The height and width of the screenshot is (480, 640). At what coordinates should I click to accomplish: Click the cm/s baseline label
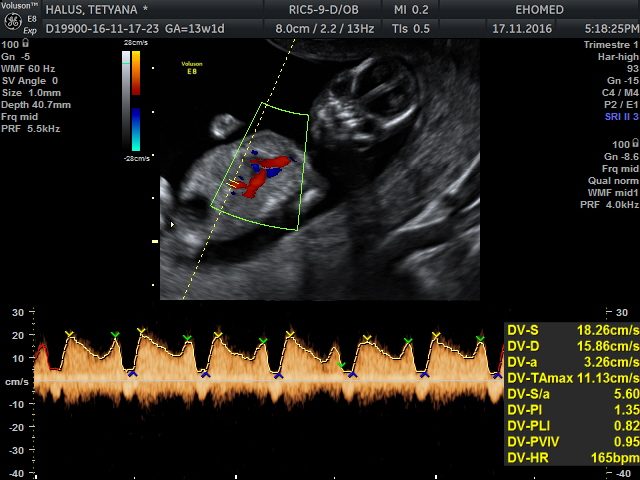tap(17, 382)
